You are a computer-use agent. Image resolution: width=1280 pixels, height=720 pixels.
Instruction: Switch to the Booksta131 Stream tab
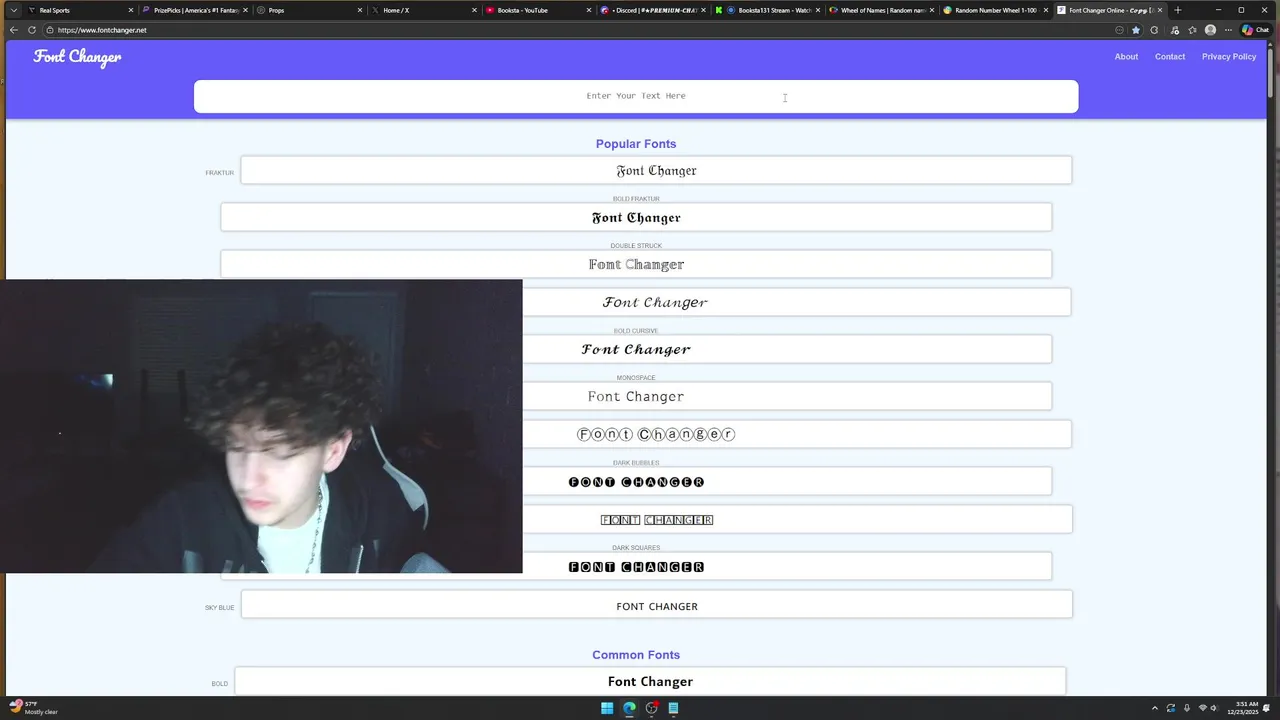(x=767, y=10)
